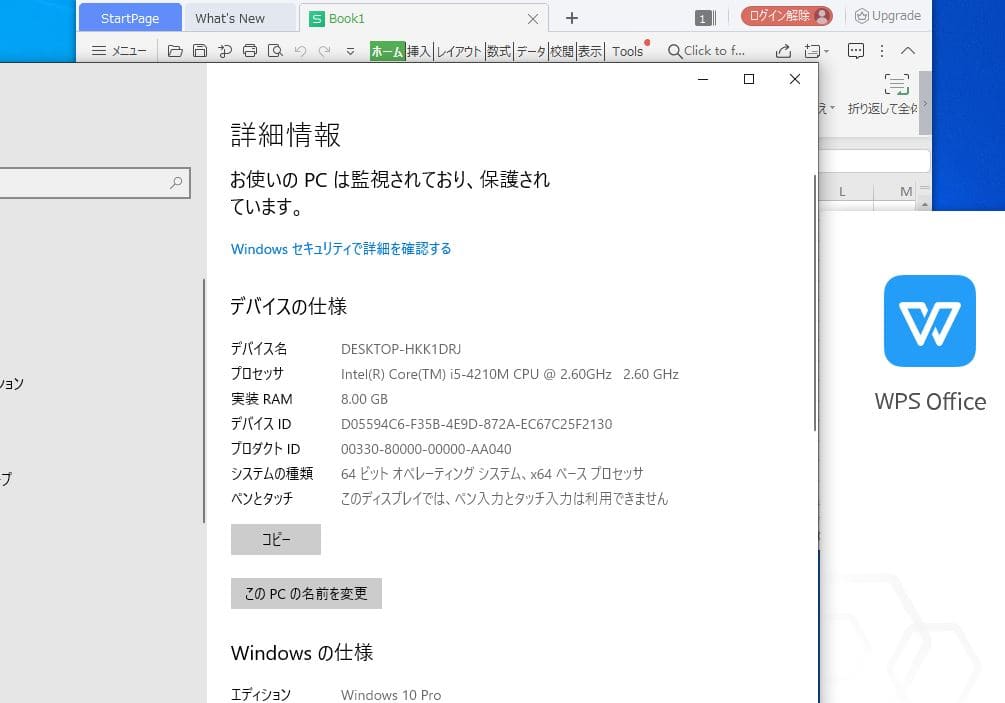Click the Share icon in WPS toolbar
Screen dimensions: 1005x703
[783, 51]
